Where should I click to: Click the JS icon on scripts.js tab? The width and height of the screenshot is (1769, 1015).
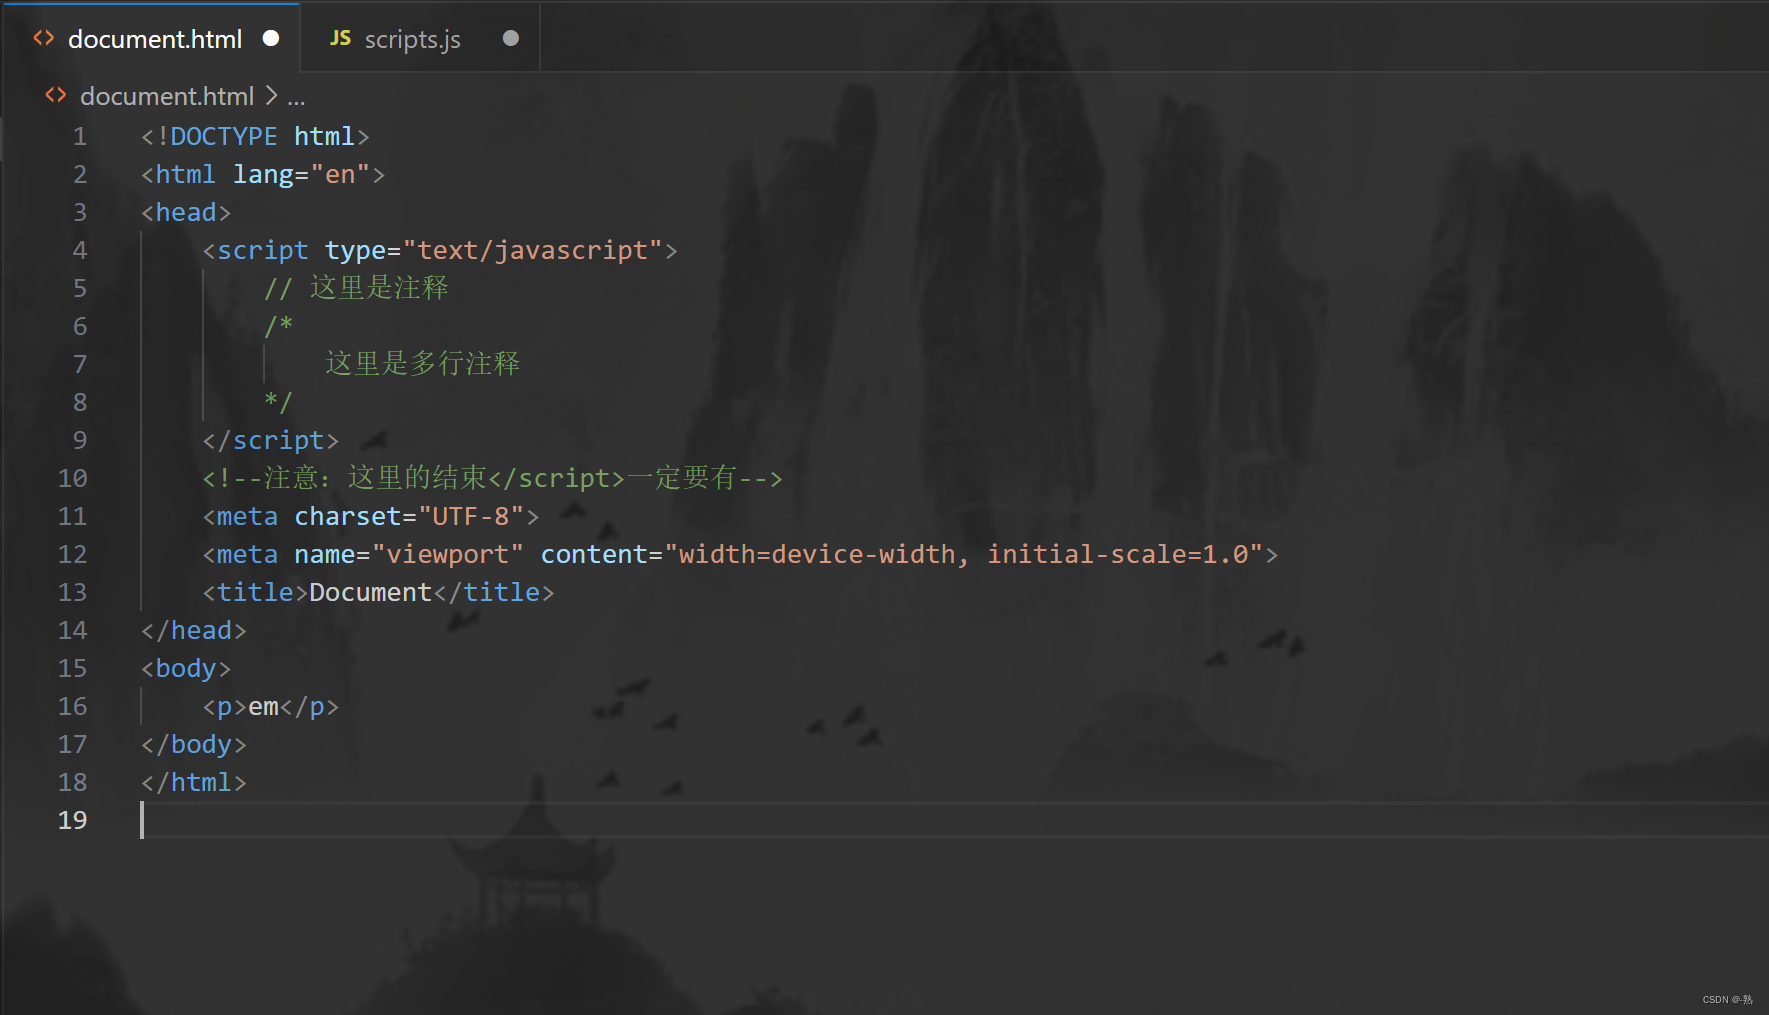(340, 38)
